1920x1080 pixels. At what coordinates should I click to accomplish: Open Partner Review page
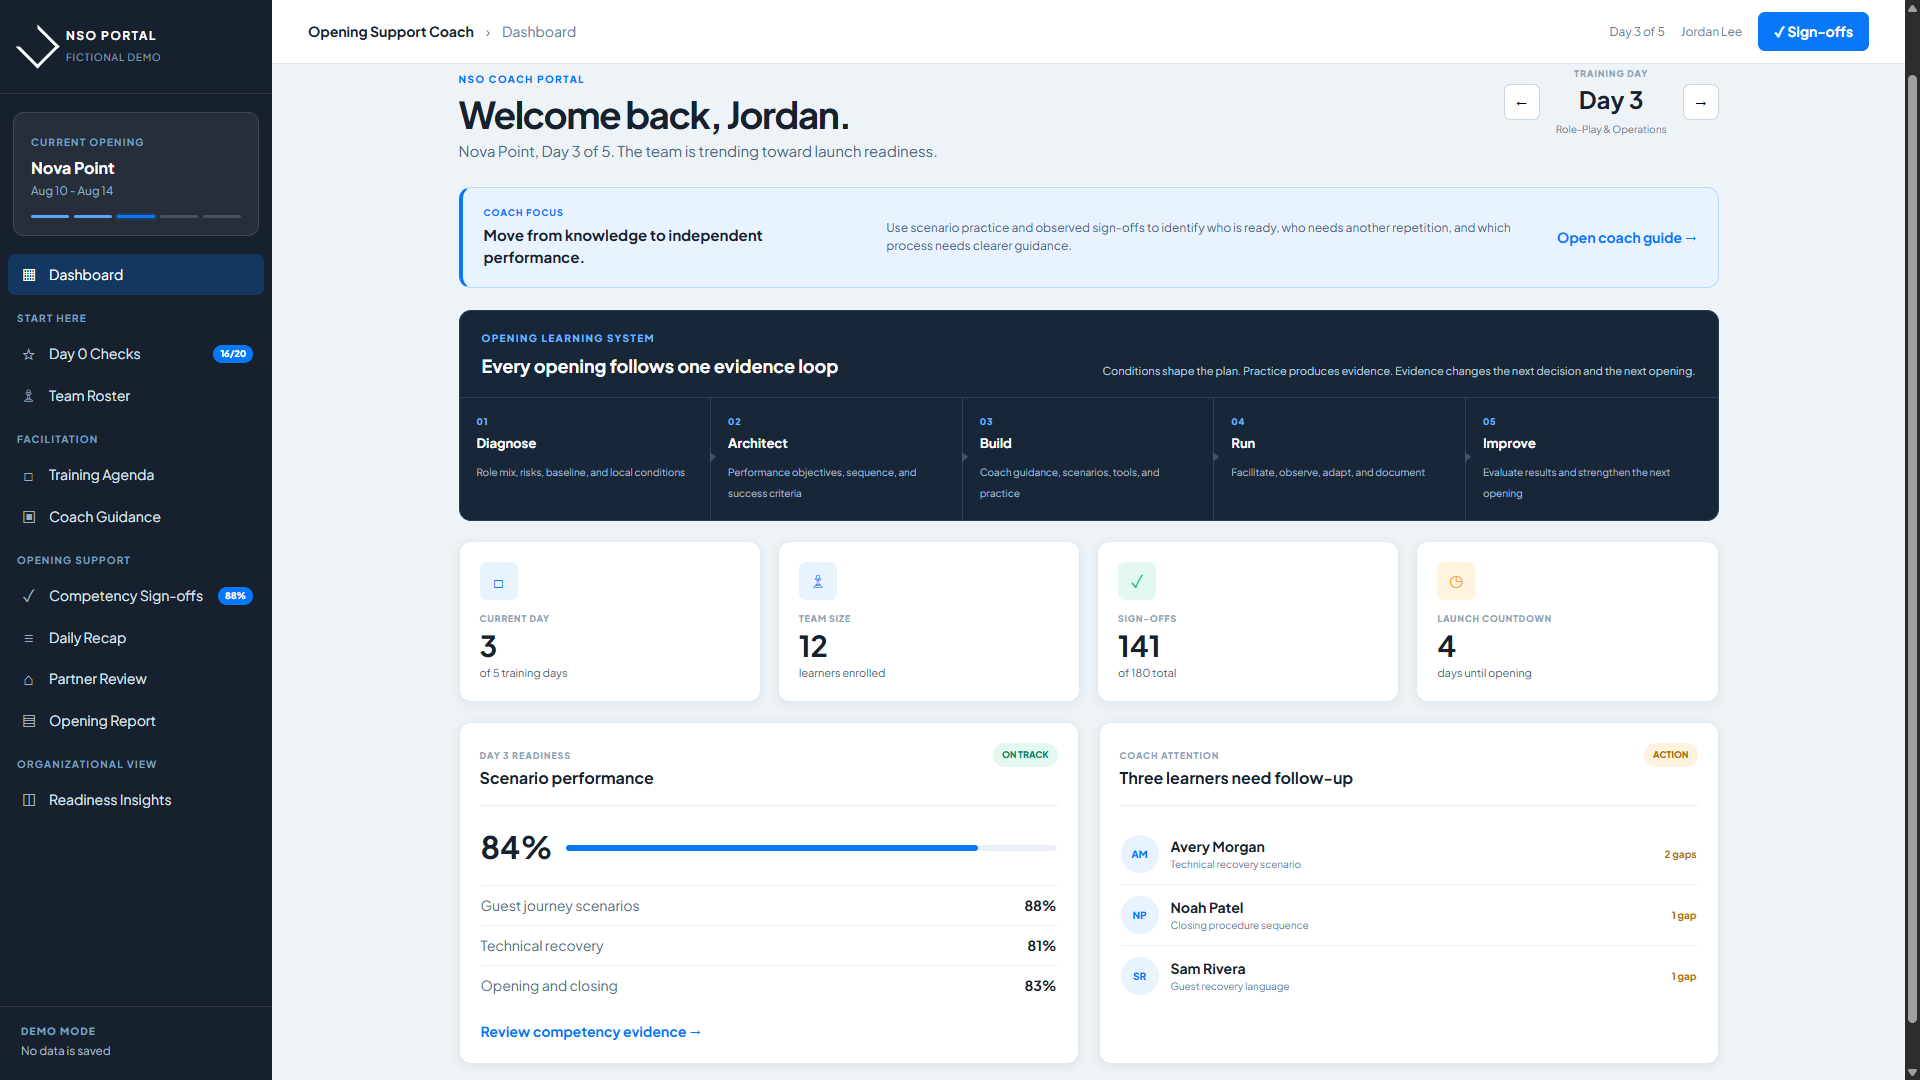pos(136,679)
